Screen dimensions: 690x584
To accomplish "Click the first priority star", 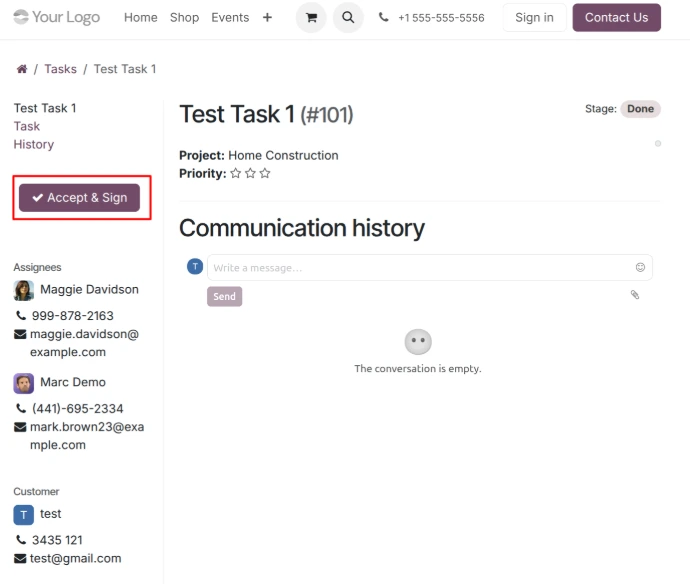I will (x=236, y=173).
